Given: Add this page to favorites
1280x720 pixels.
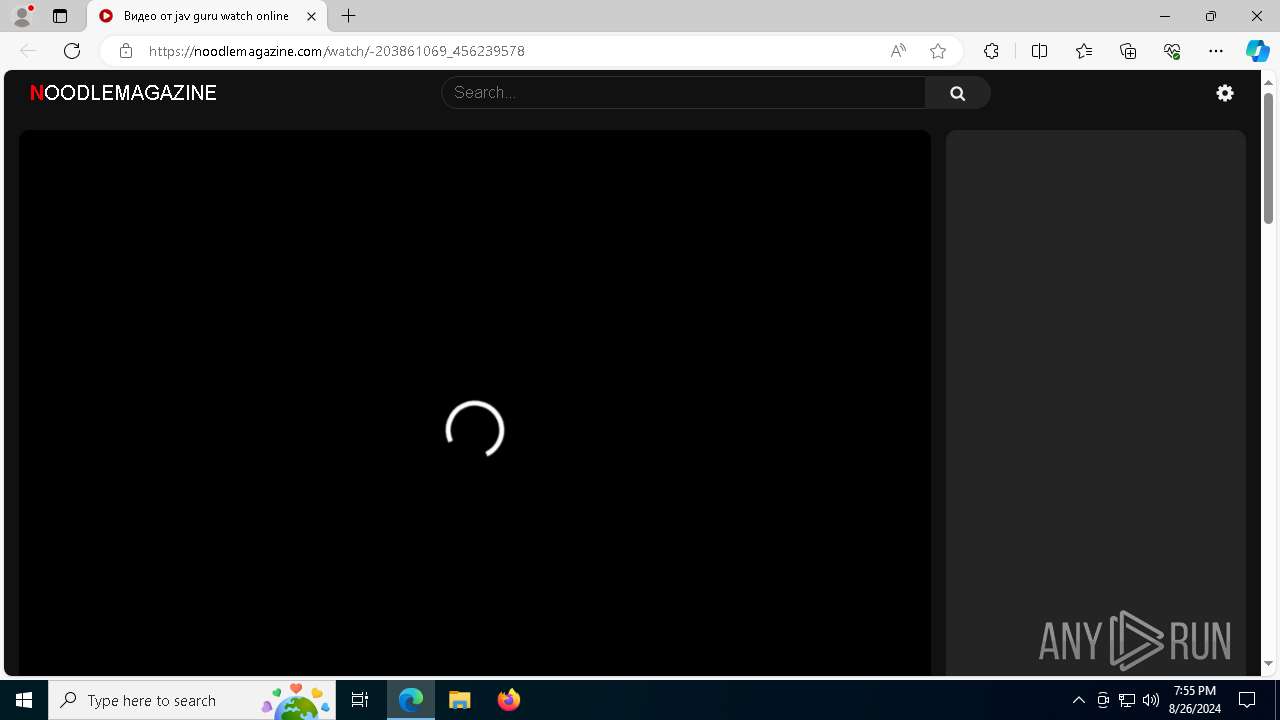Looking at the screenshot, I should pyautogui.click(x=938, y=51).
